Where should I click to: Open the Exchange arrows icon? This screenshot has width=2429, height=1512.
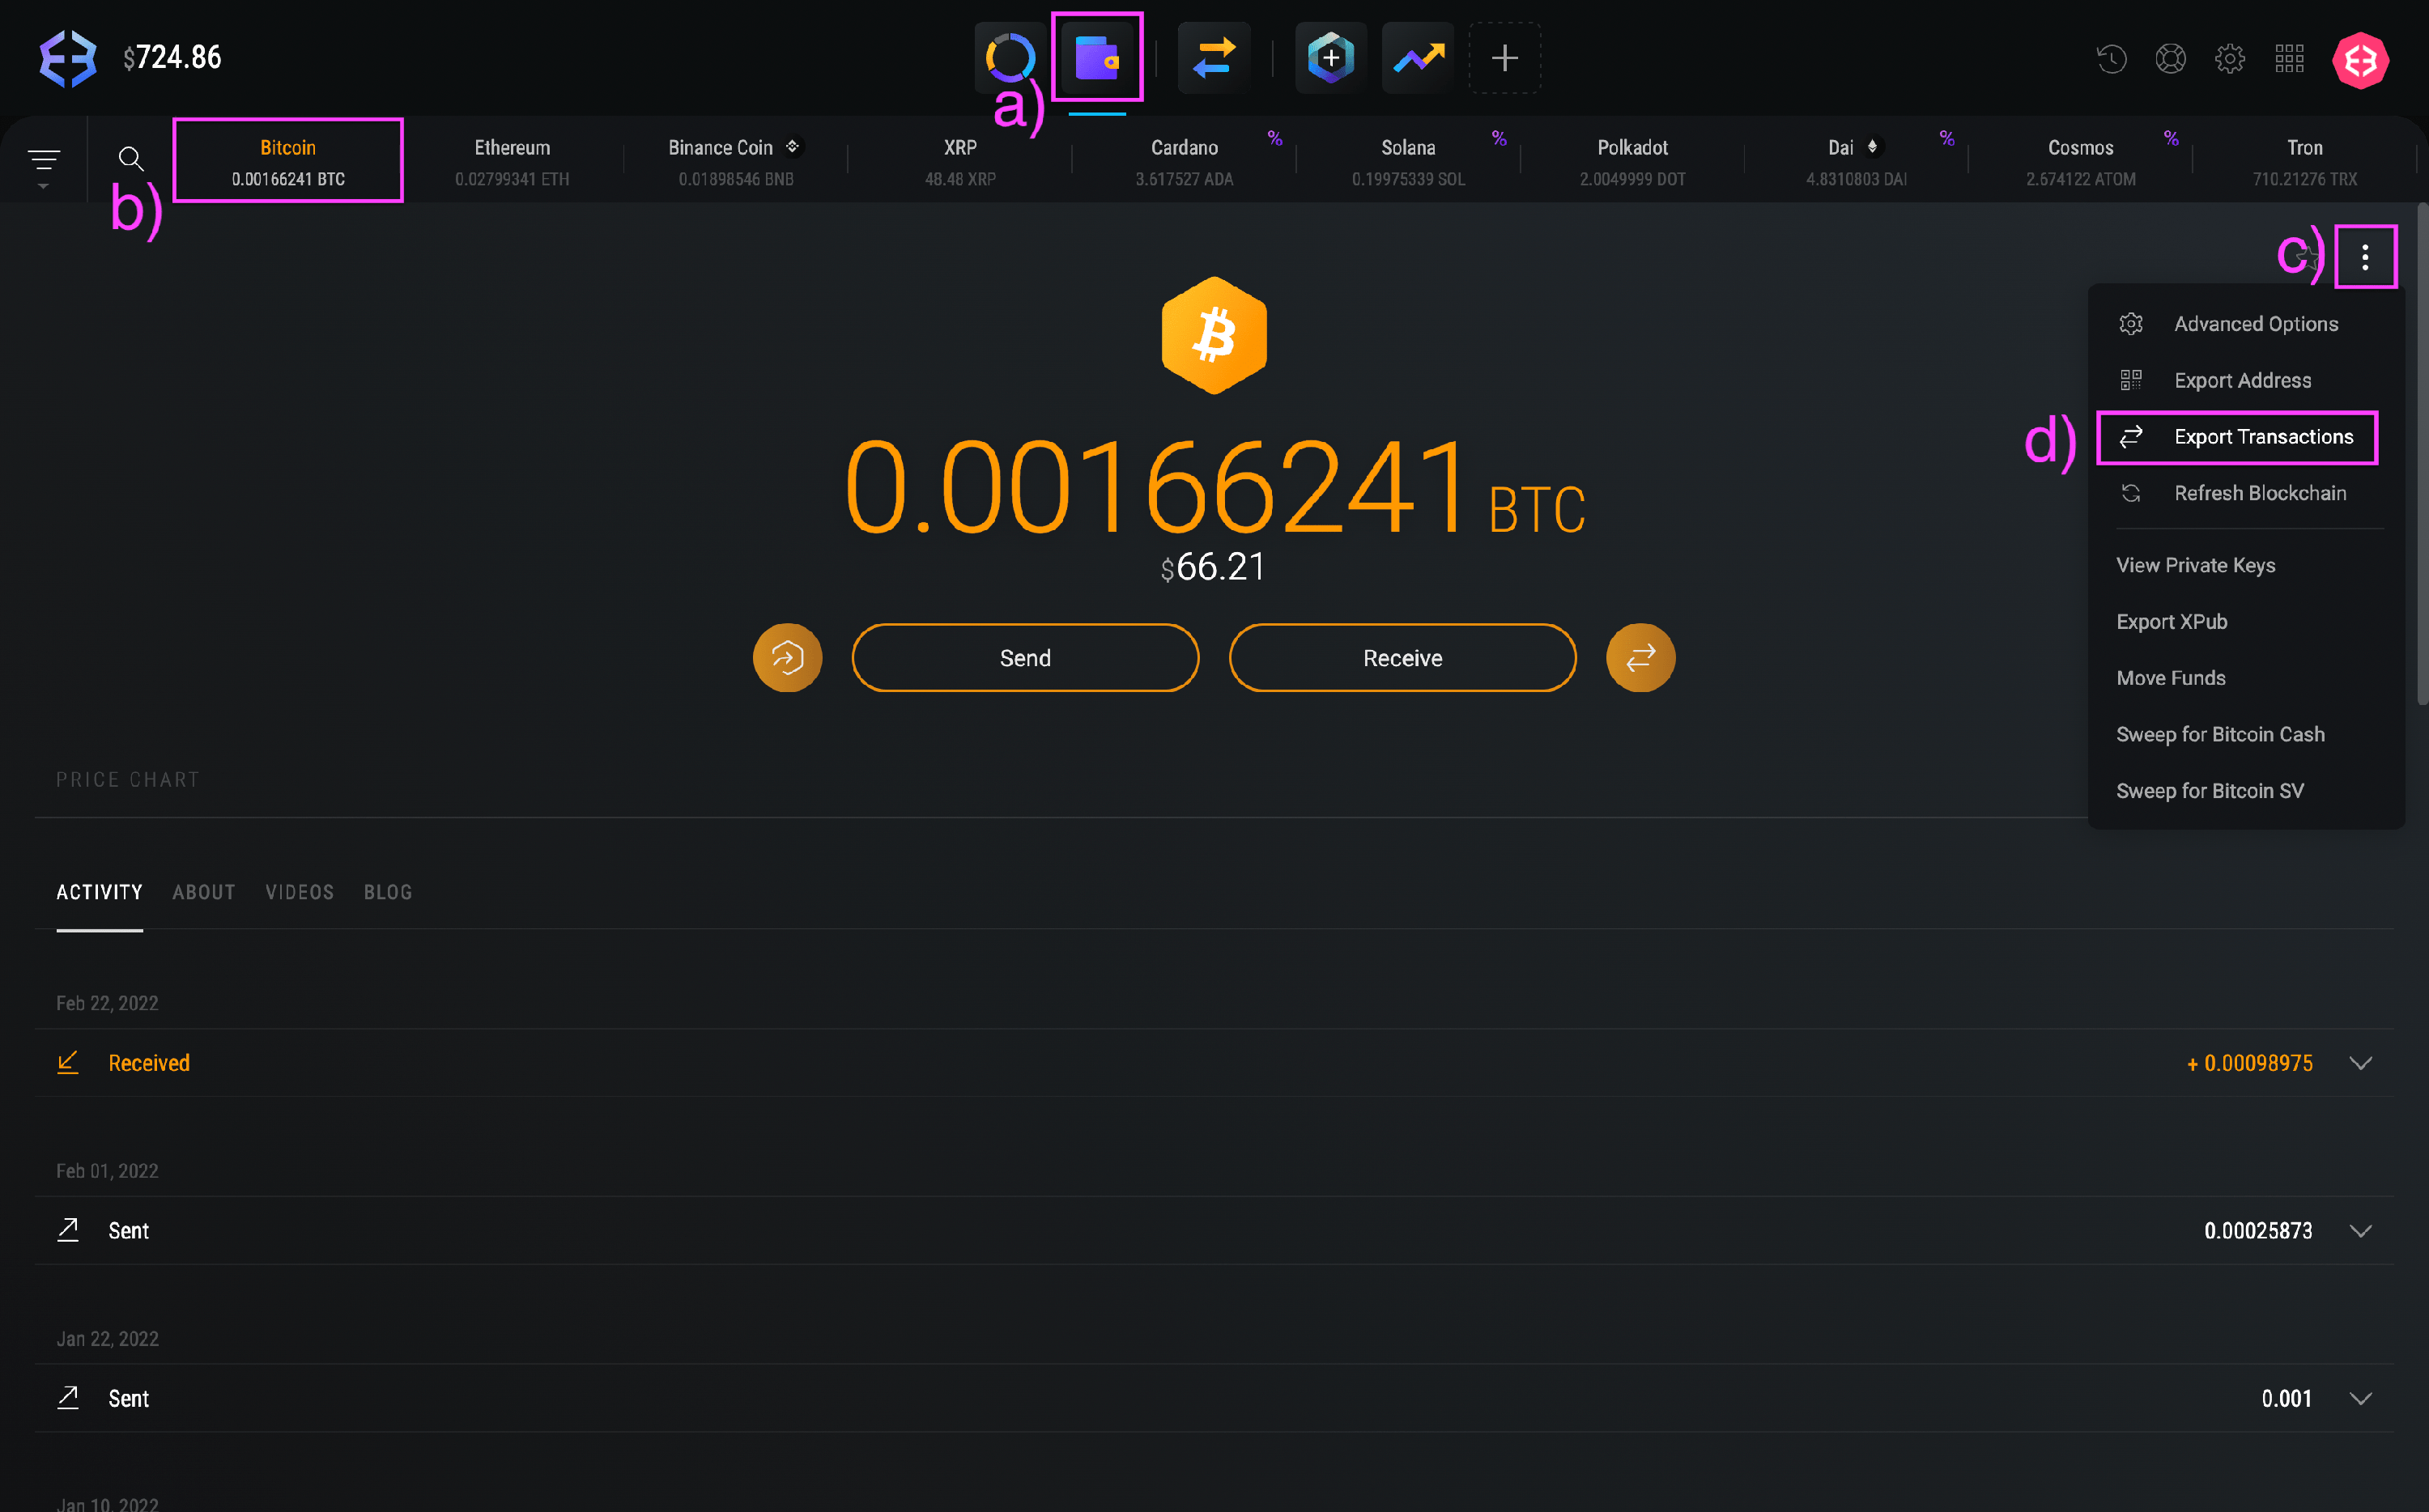pyautogui.click(x=1213, y=58)
